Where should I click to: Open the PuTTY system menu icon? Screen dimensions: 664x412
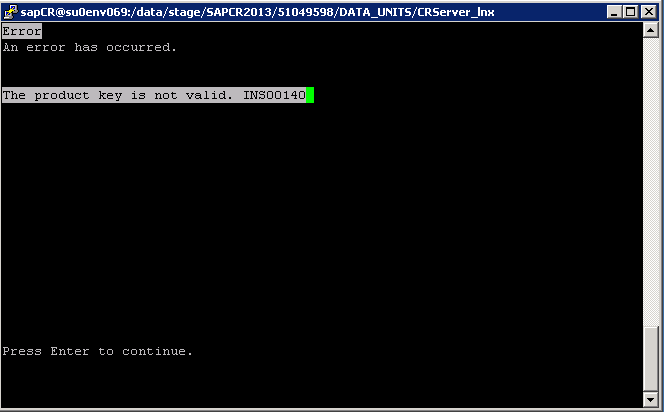pyautogui.click(x=10, y=12)
